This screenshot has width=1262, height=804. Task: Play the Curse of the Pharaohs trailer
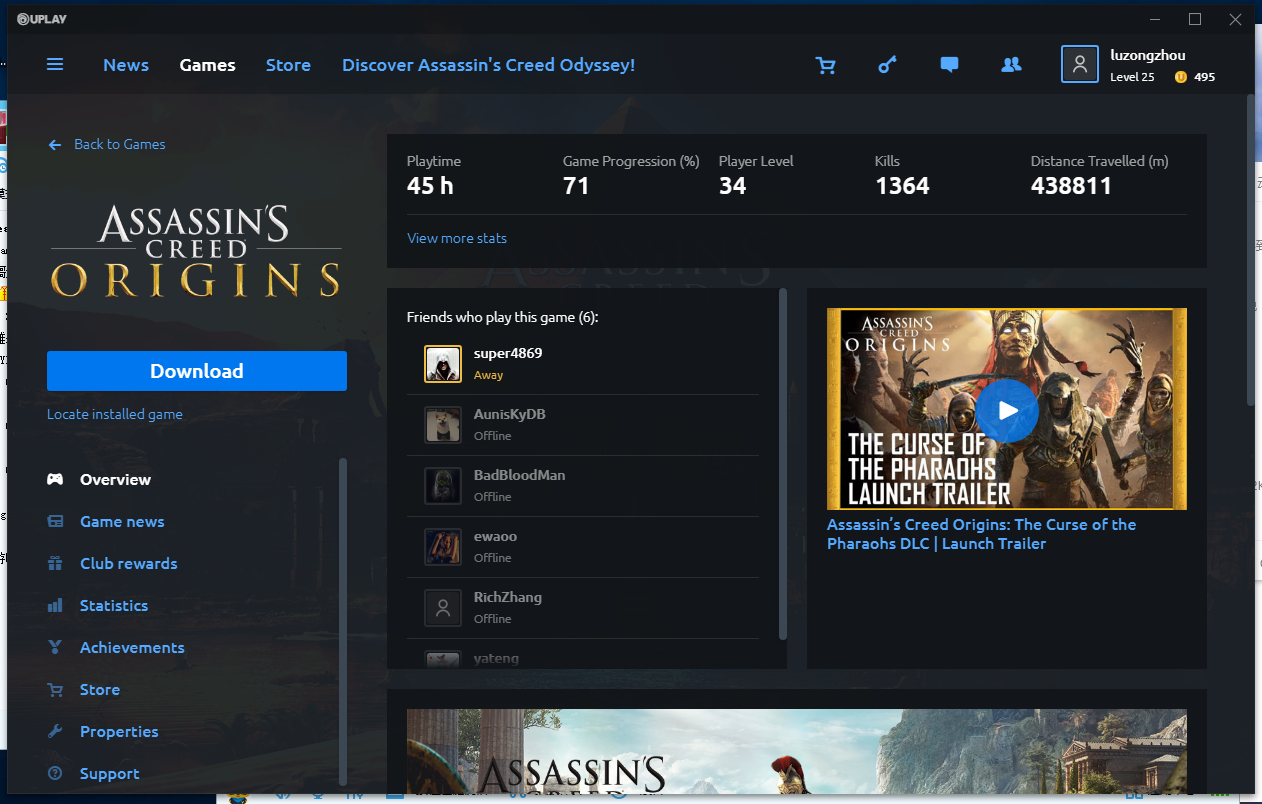[1007, 410]
